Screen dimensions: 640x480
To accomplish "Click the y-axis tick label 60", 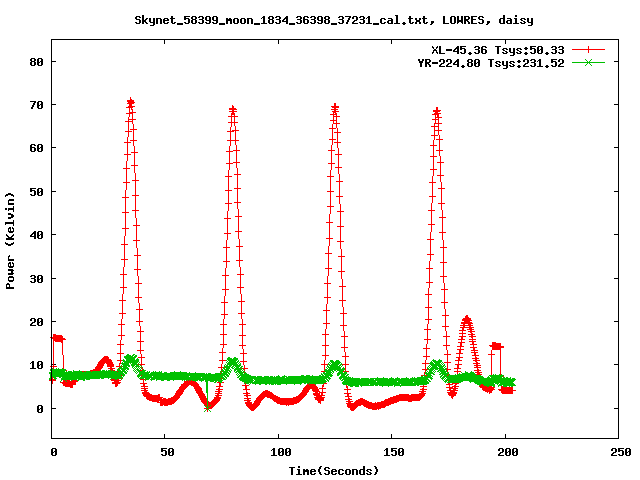I will 37,148.
